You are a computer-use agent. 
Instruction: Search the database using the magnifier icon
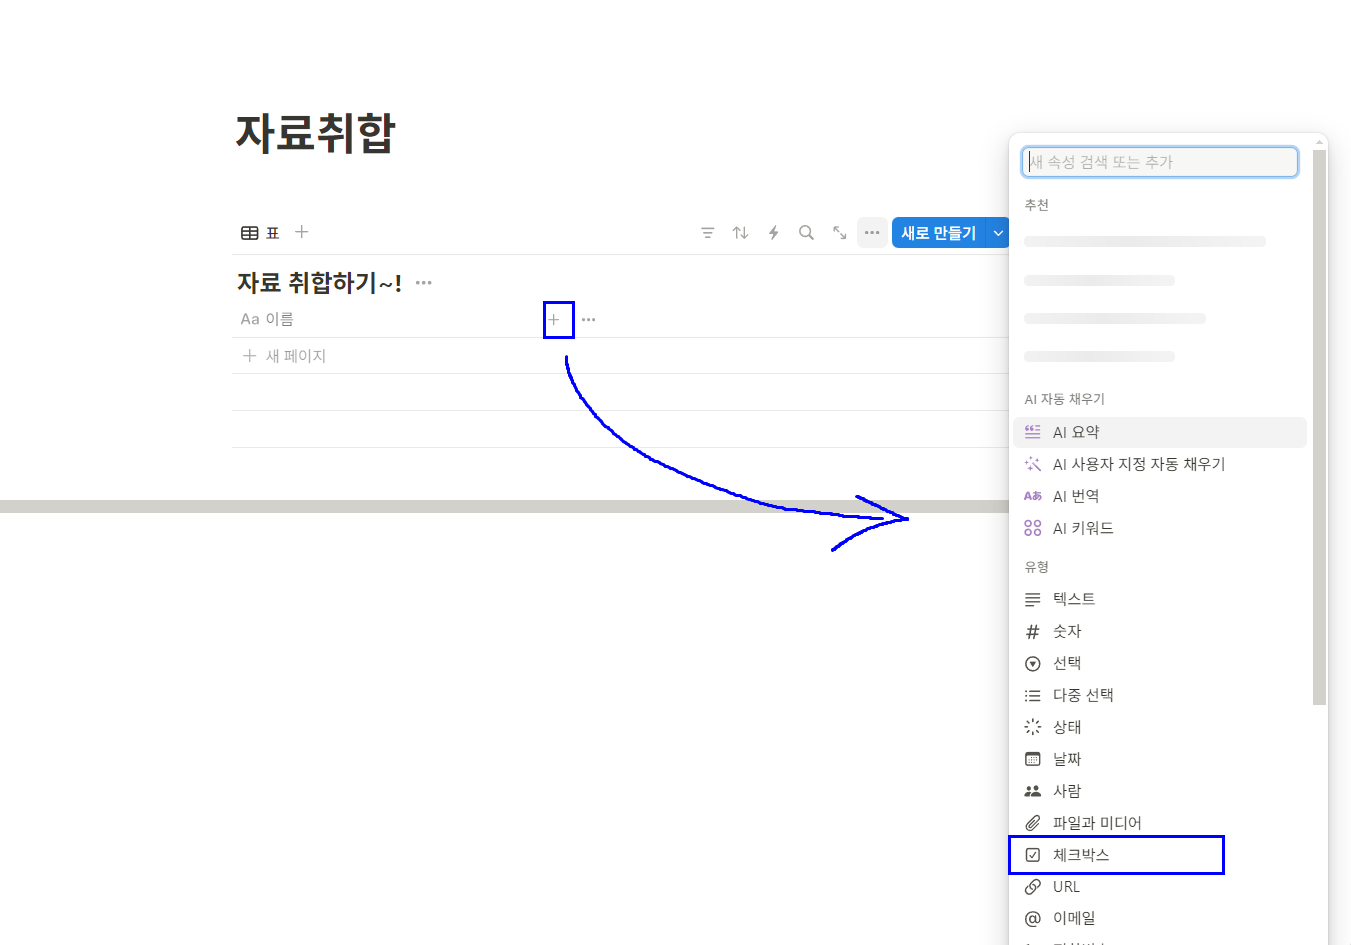pyautogui.click(x=806, y=232)
